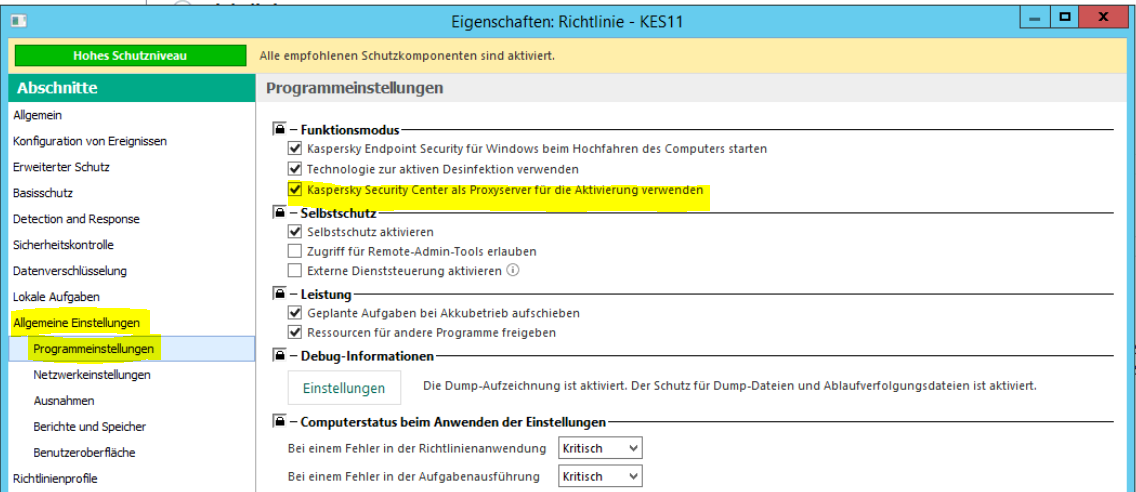Screen dimensions: 1136x492
Task: Toggle Geplante Aufgaben bei Akkubetrieb aufschieben
Action: pos(294,313)
